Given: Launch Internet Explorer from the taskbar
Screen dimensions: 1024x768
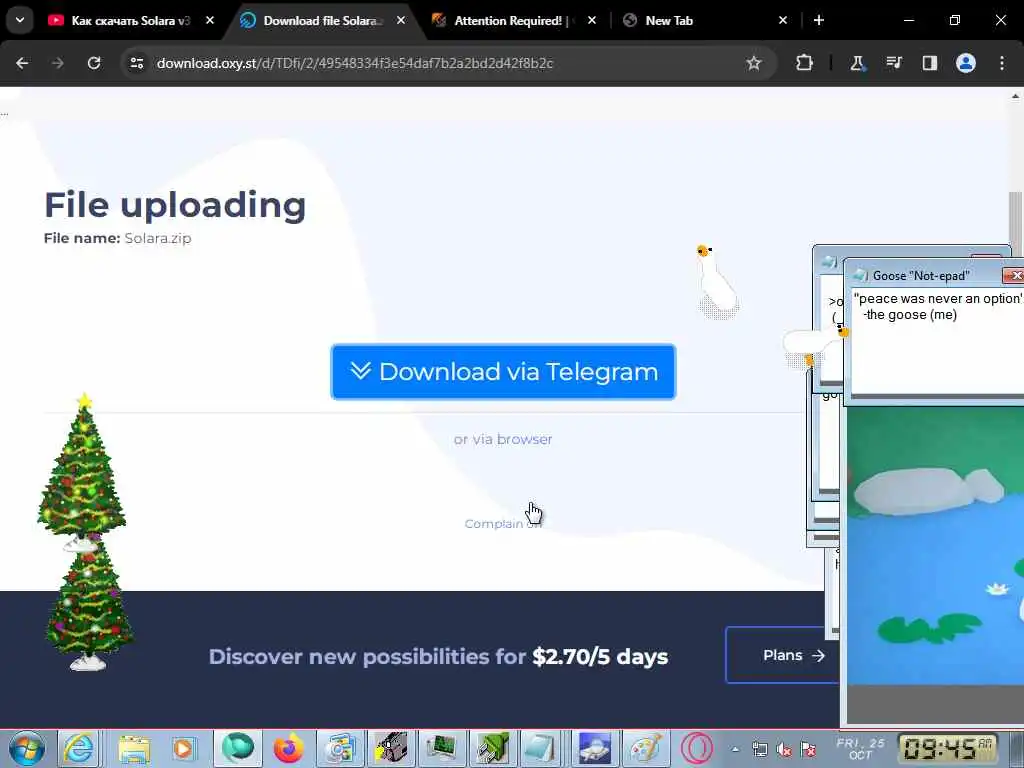Looking at the screenshot, I should tap(79, 748).
